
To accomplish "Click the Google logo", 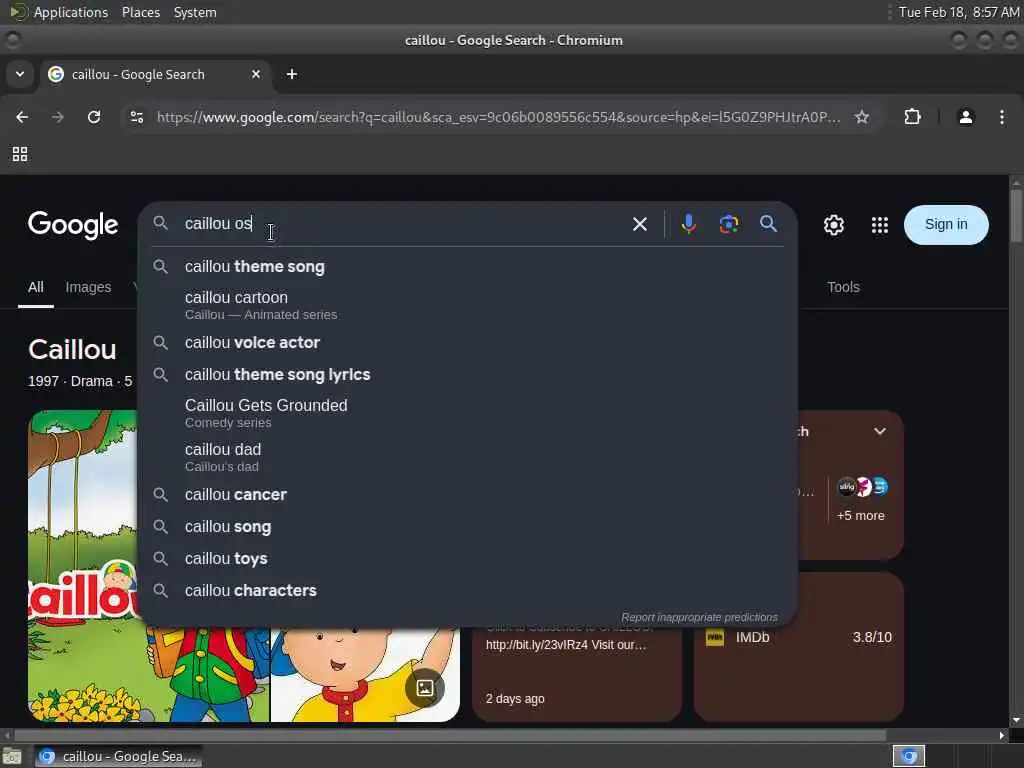I will (73, 225).
